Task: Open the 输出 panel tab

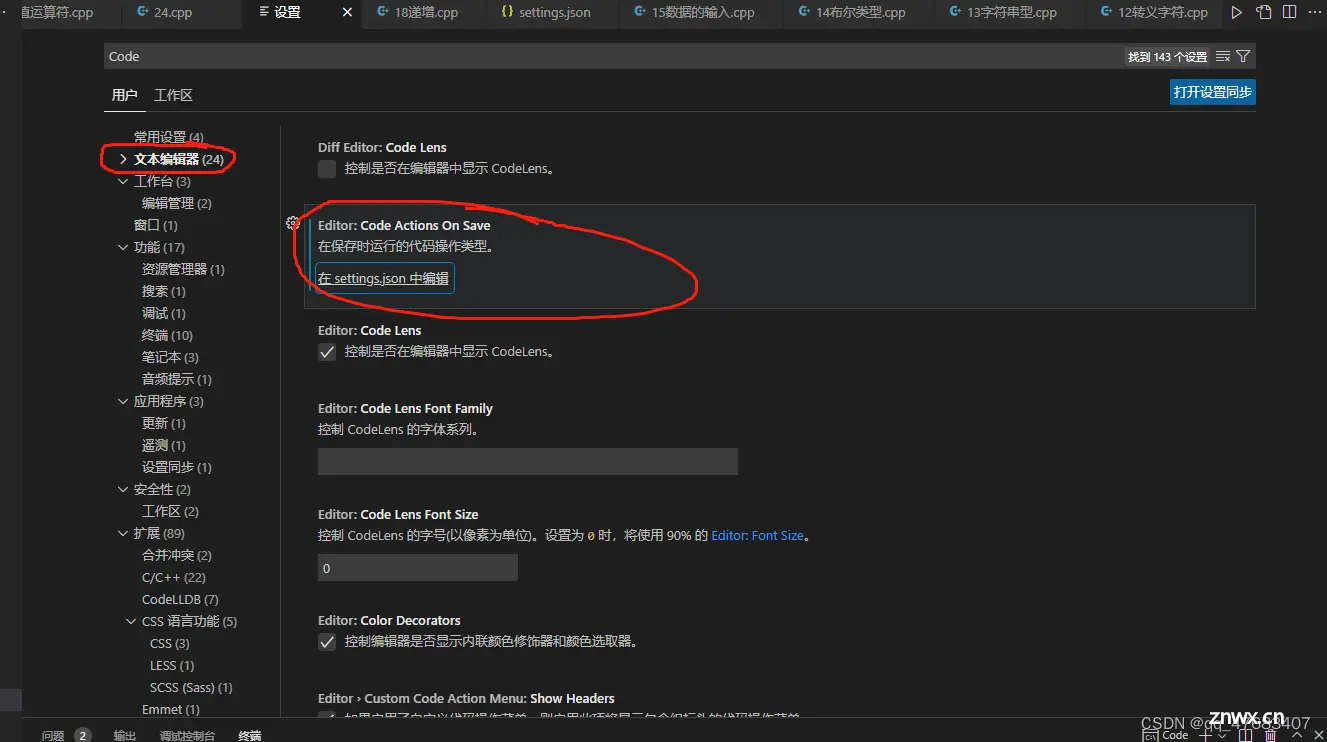Action: (x=124, y=735)
